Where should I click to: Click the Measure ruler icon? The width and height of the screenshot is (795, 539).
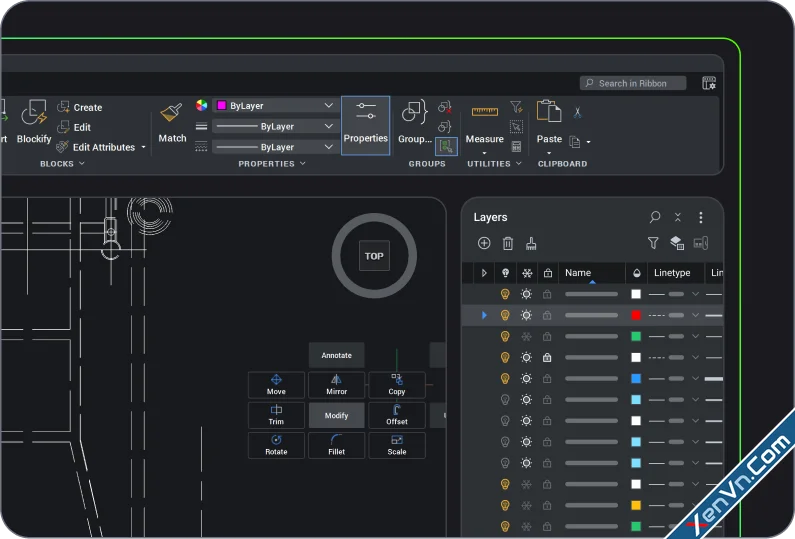(485, 112)
